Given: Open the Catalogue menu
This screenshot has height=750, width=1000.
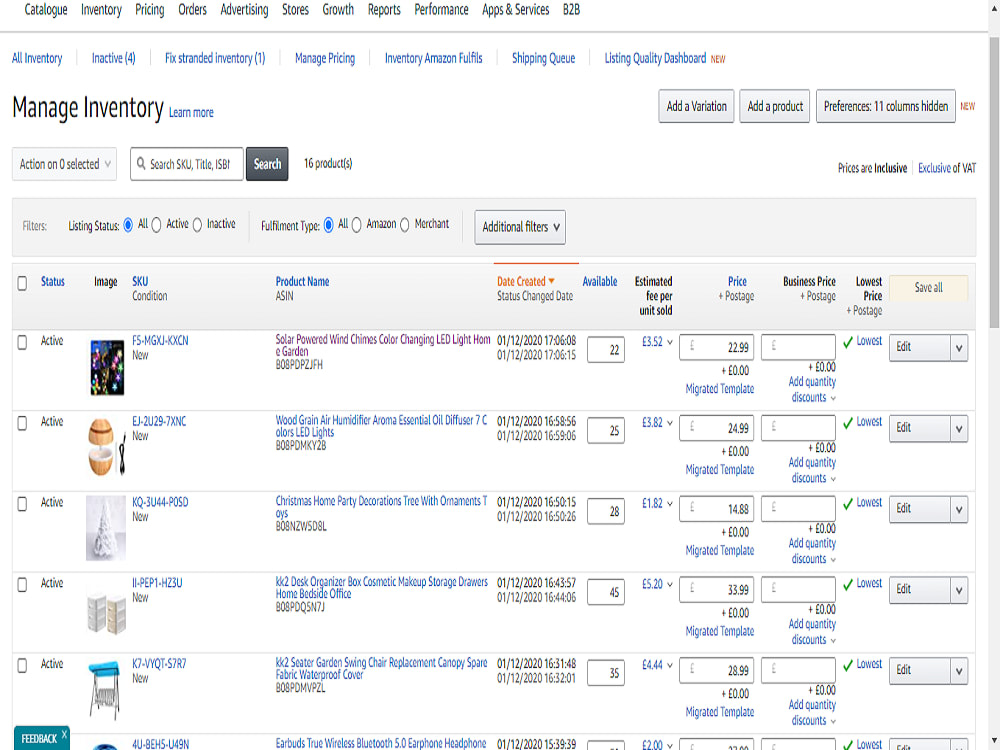Looking at the screenshot, I should coord(46,10).
